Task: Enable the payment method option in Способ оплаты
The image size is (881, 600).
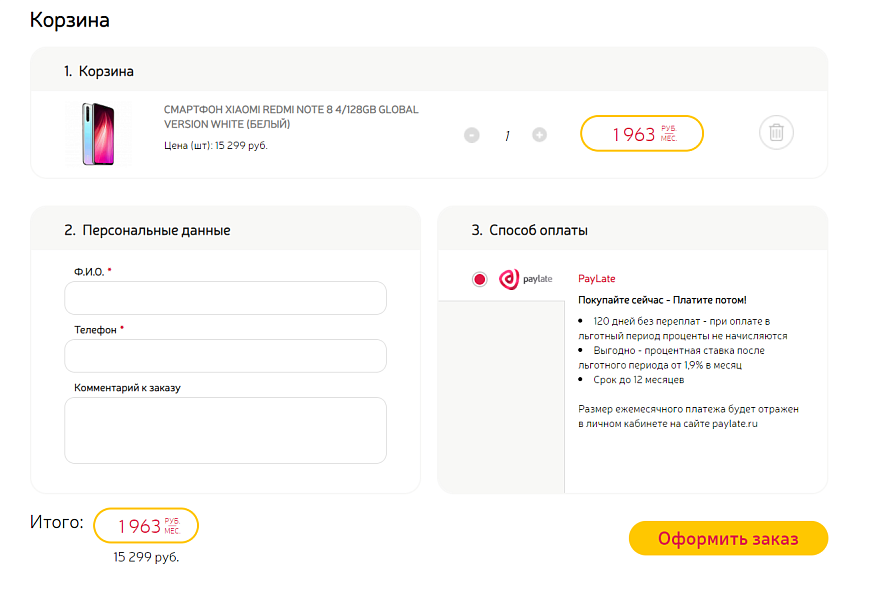Action: click(x=481, y=279)
